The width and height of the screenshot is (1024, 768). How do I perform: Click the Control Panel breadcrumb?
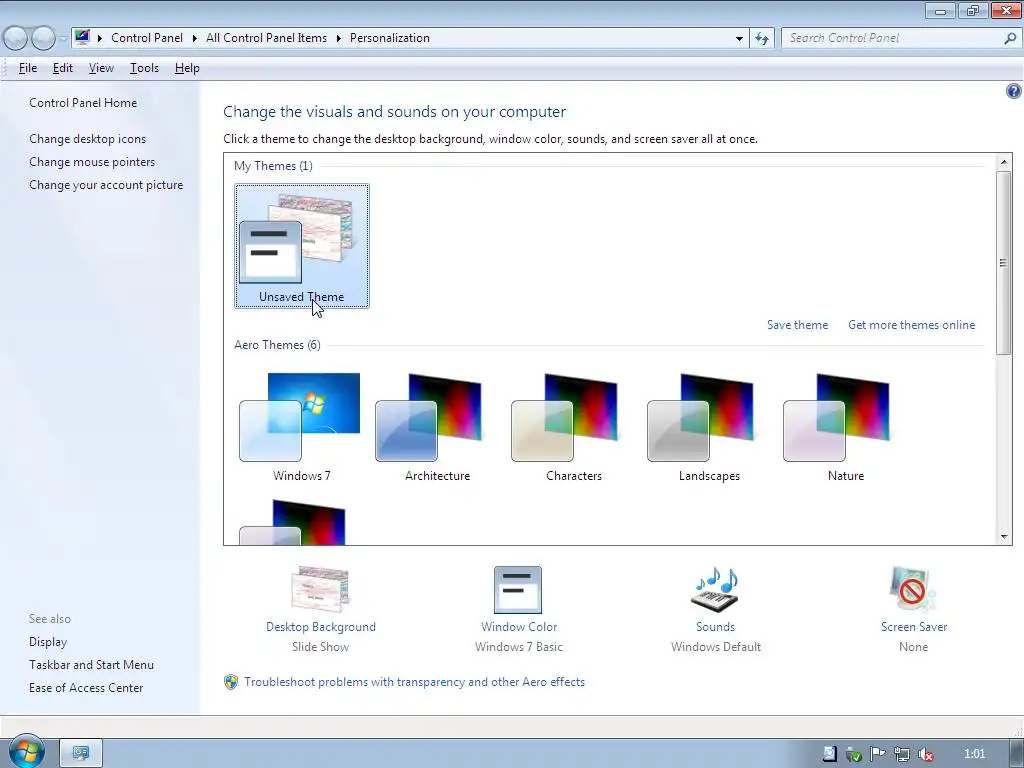click(x=147, y=38)
